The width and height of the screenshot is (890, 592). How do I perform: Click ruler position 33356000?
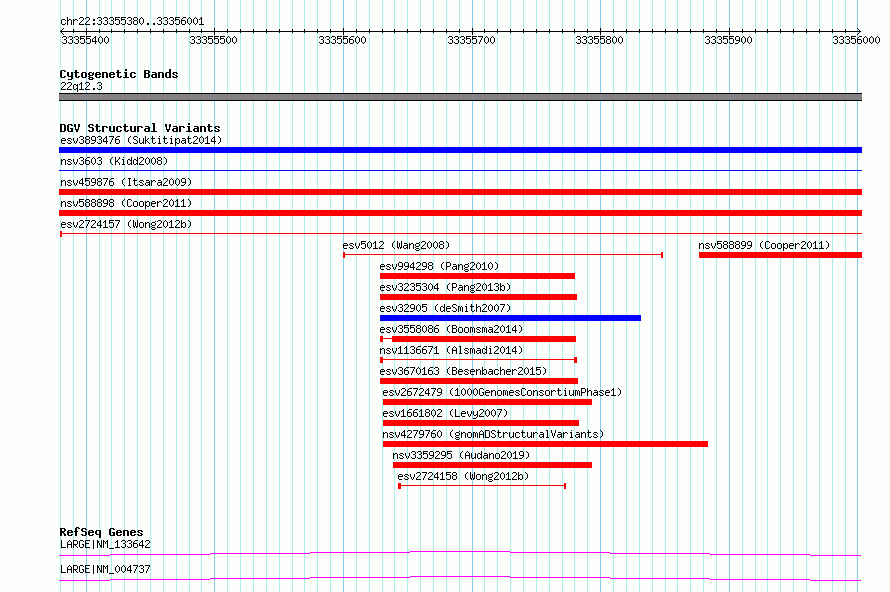(x=856, y=40)
